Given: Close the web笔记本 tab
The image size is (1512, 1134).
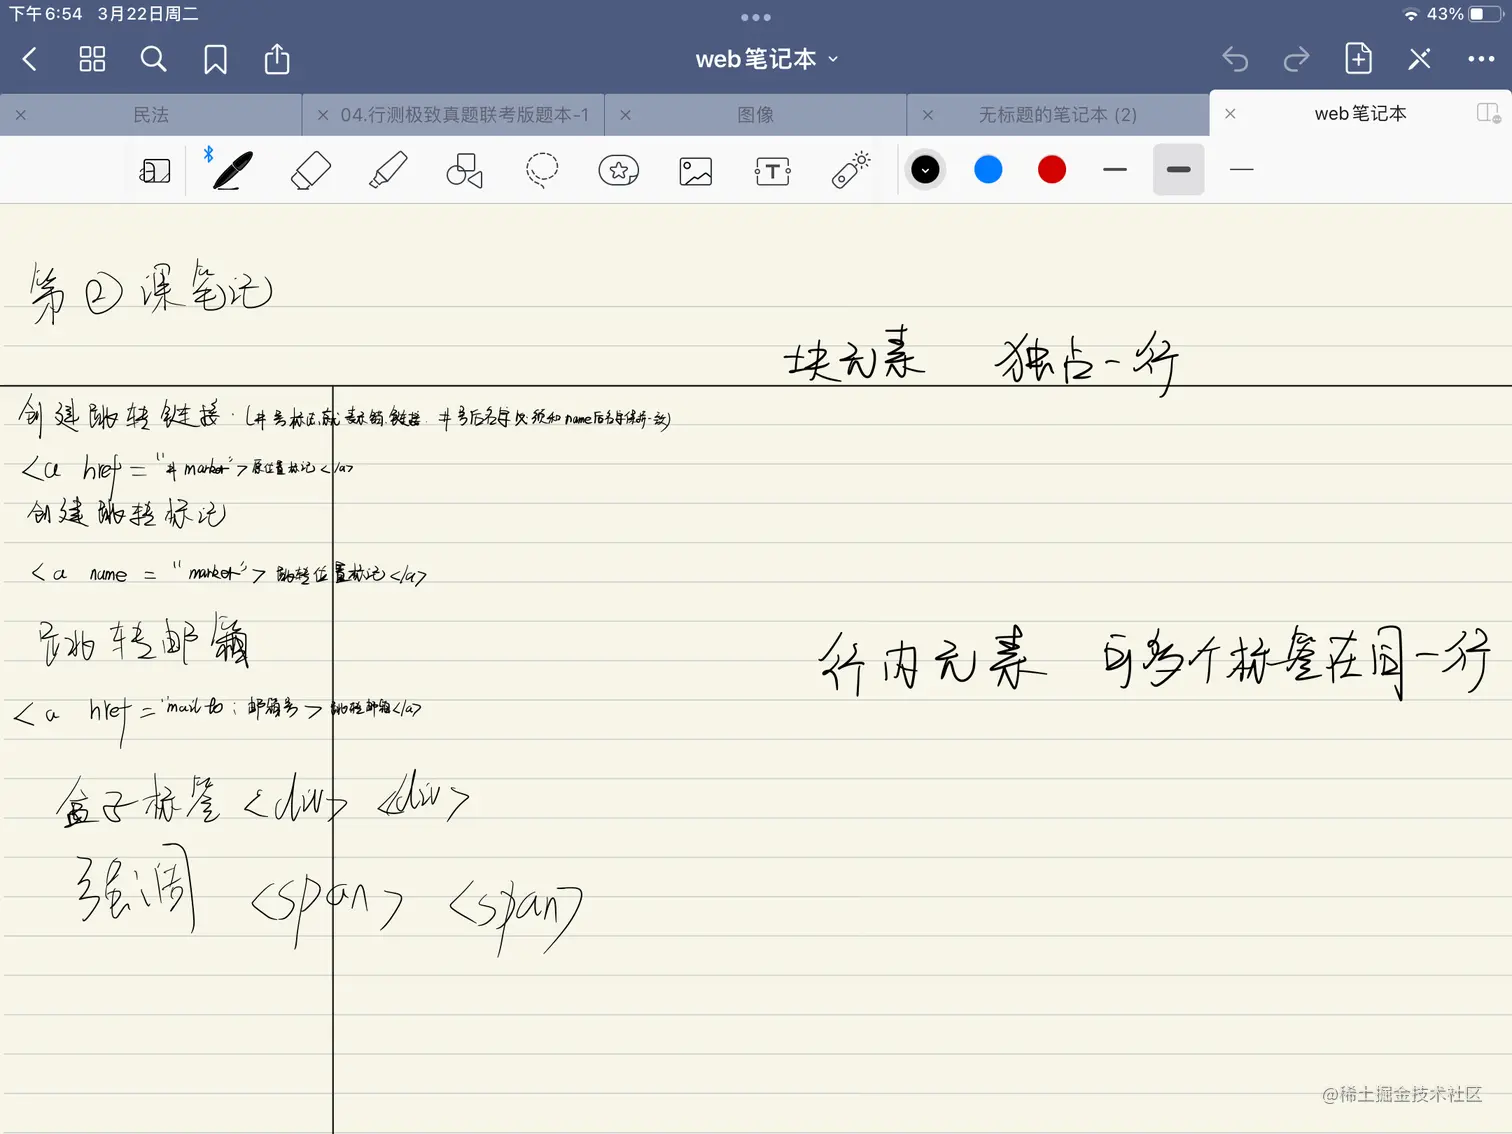Looking at the screenshot, I should pos(1230,114).
